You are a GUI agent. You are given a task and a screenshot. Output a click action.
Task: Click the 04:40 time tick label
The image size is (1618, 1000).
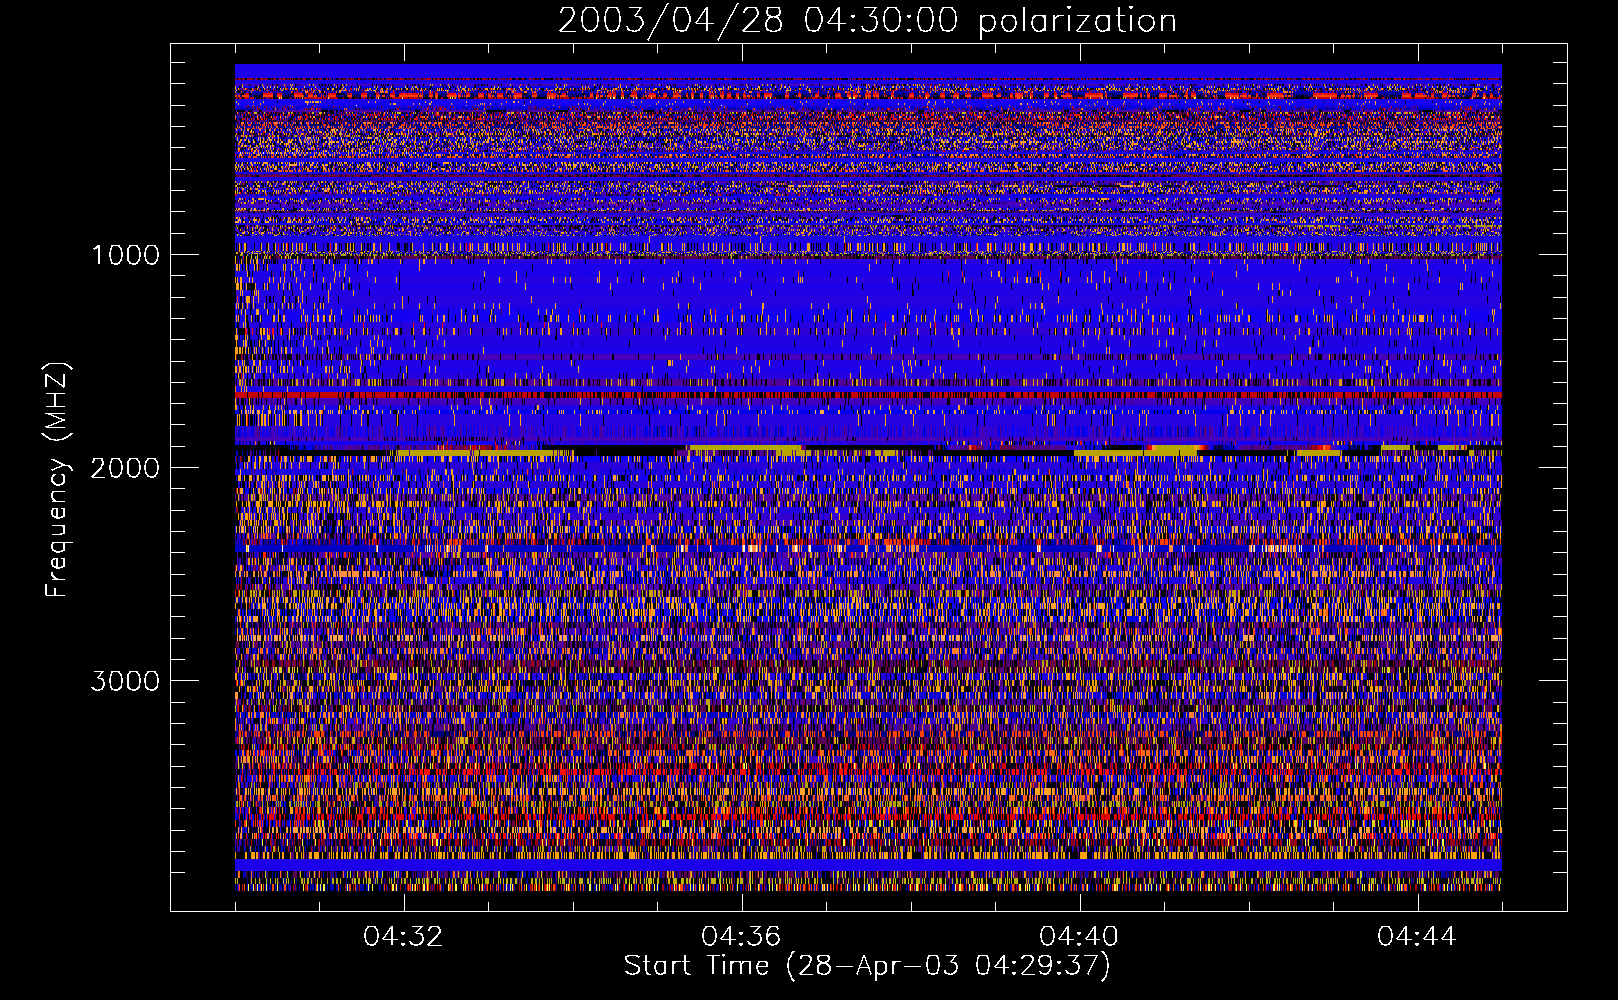point(1079,937)
